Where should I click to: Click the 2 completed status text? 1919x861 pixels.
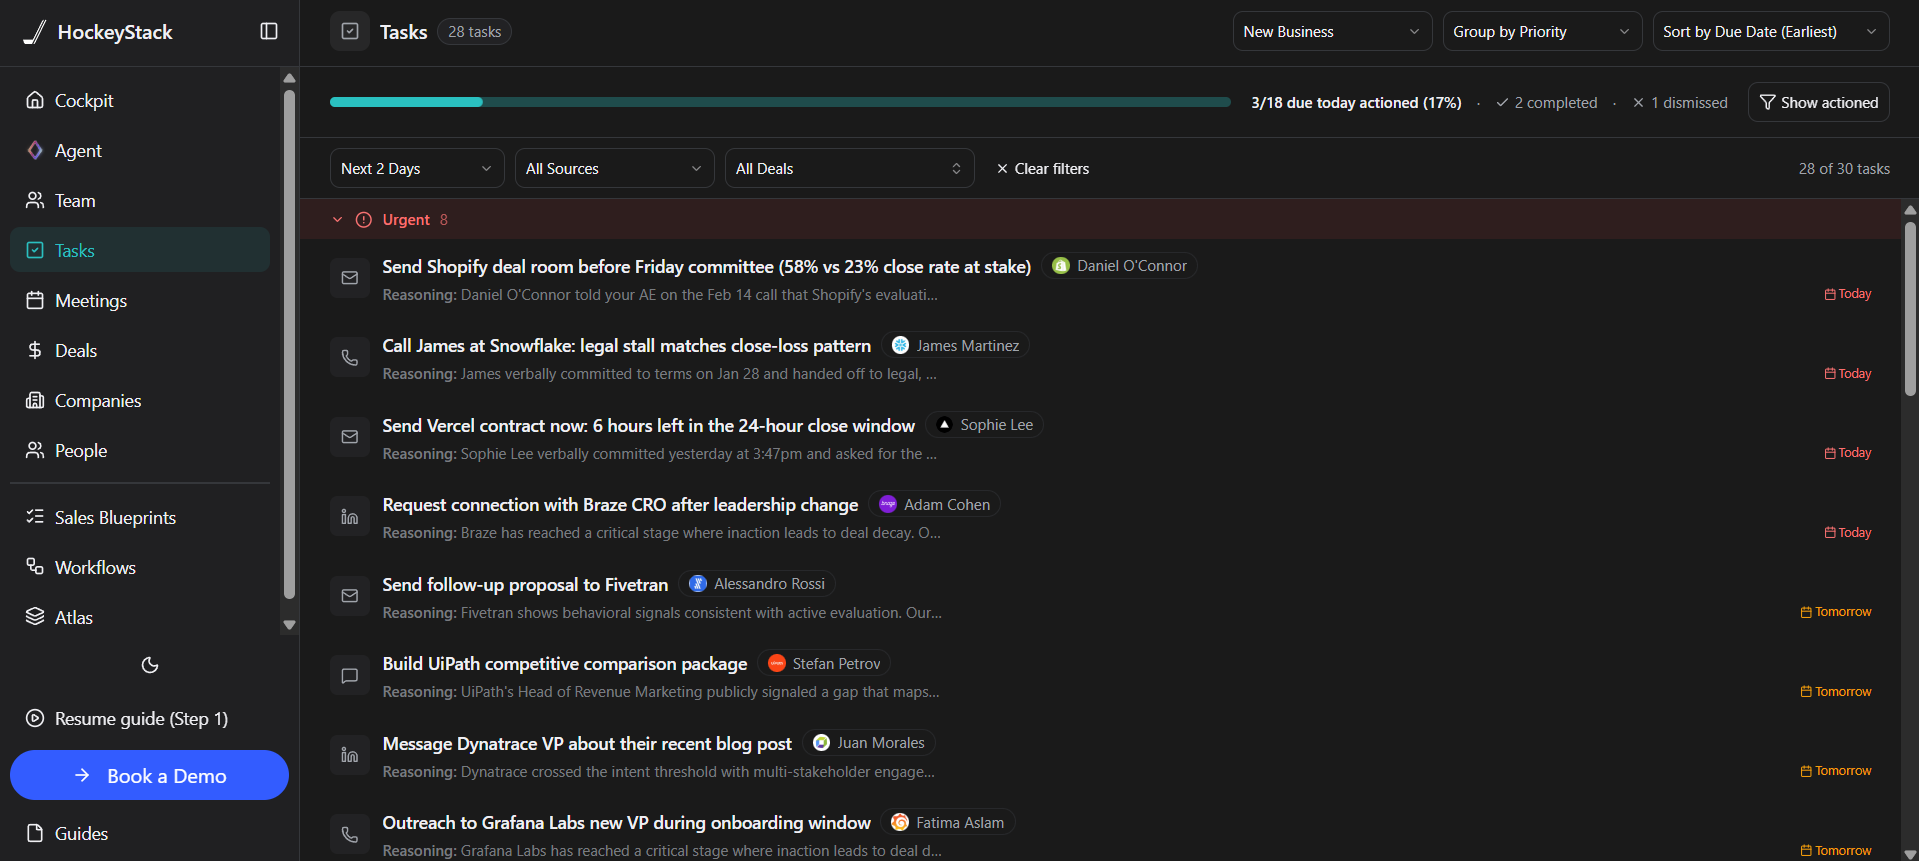[1547, 102]
